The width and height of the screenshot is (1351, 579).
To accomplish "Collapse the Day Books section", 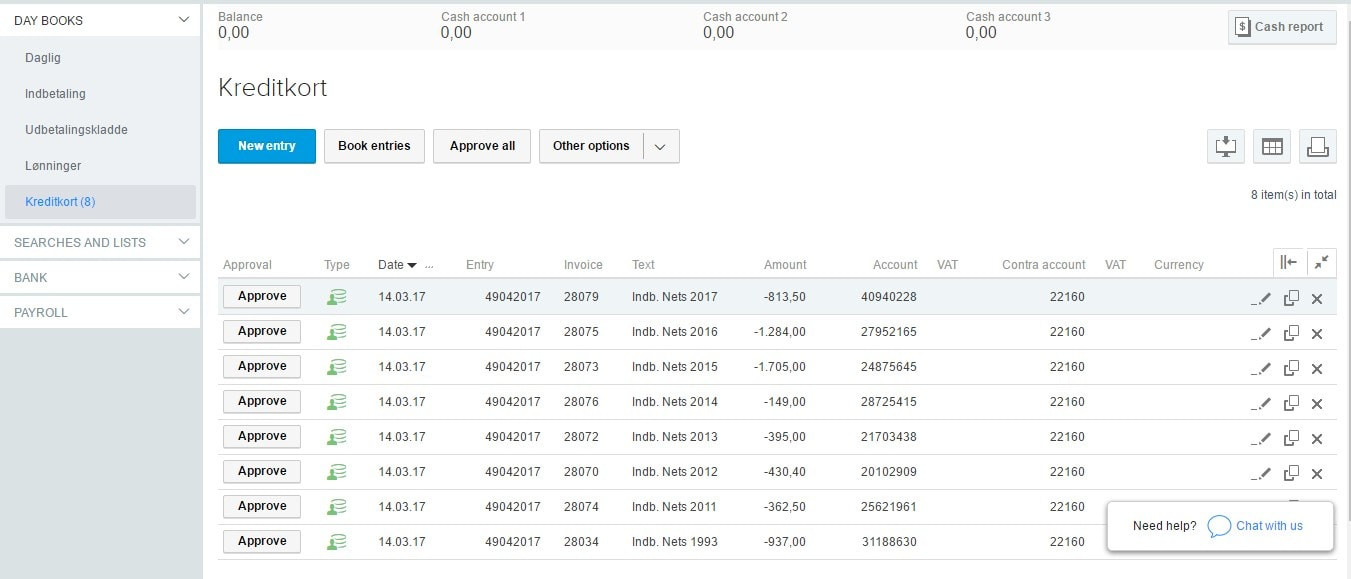I will coord(182,20).
